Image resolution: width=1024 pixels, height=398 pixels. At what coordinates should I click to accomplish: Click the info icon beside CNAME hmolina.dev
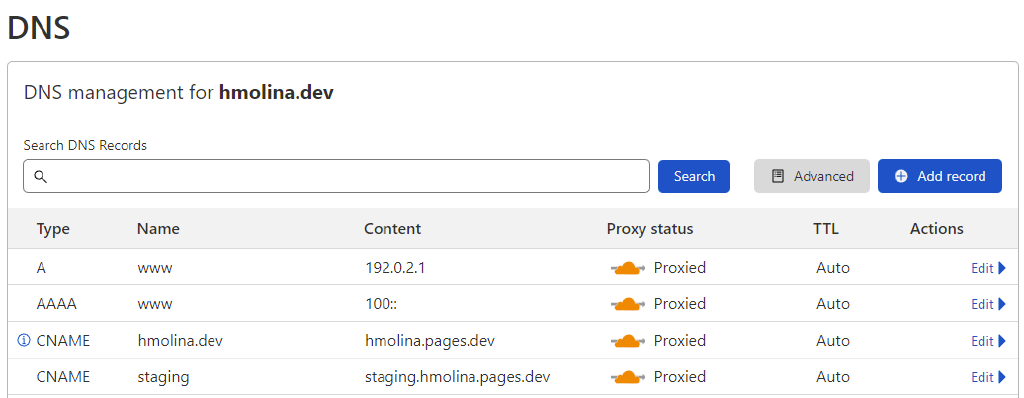[x=24, y=340]
